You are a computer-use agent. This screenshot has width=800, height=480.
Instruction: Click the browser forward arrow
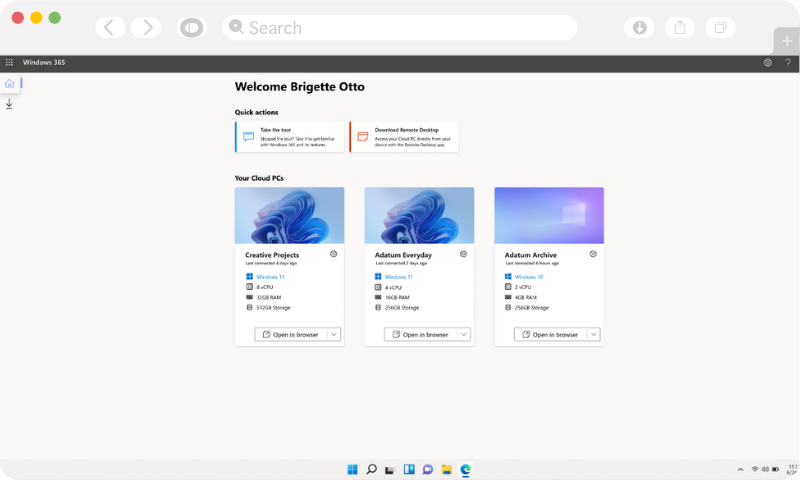click(146, 28)
